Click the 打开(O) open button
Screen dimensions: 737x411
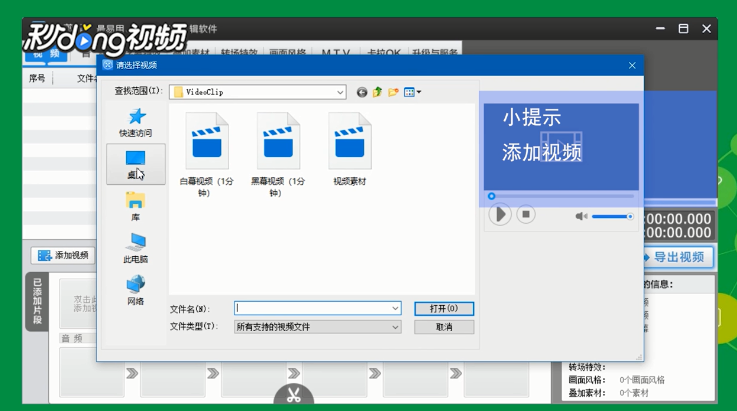(x=444, y=308)
